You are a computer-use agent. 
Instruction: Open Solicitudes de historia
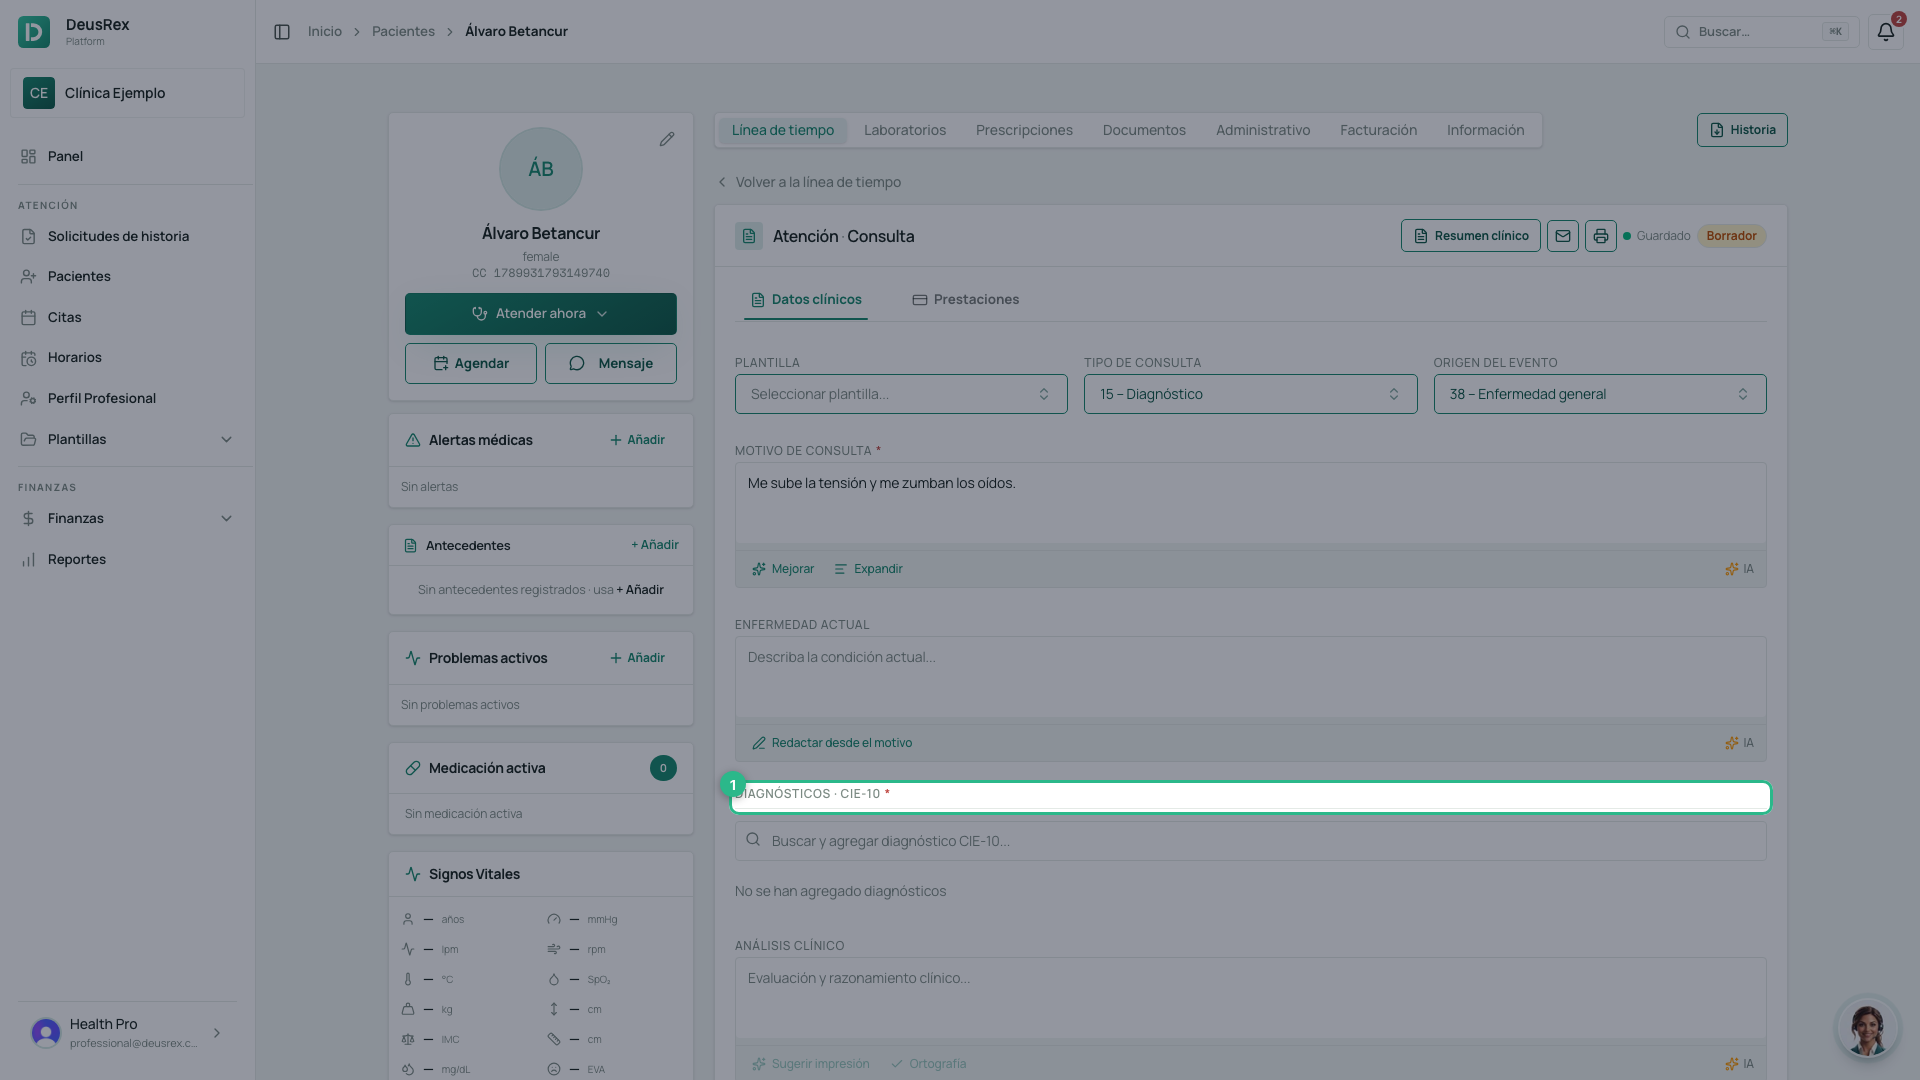coord(127,236)
